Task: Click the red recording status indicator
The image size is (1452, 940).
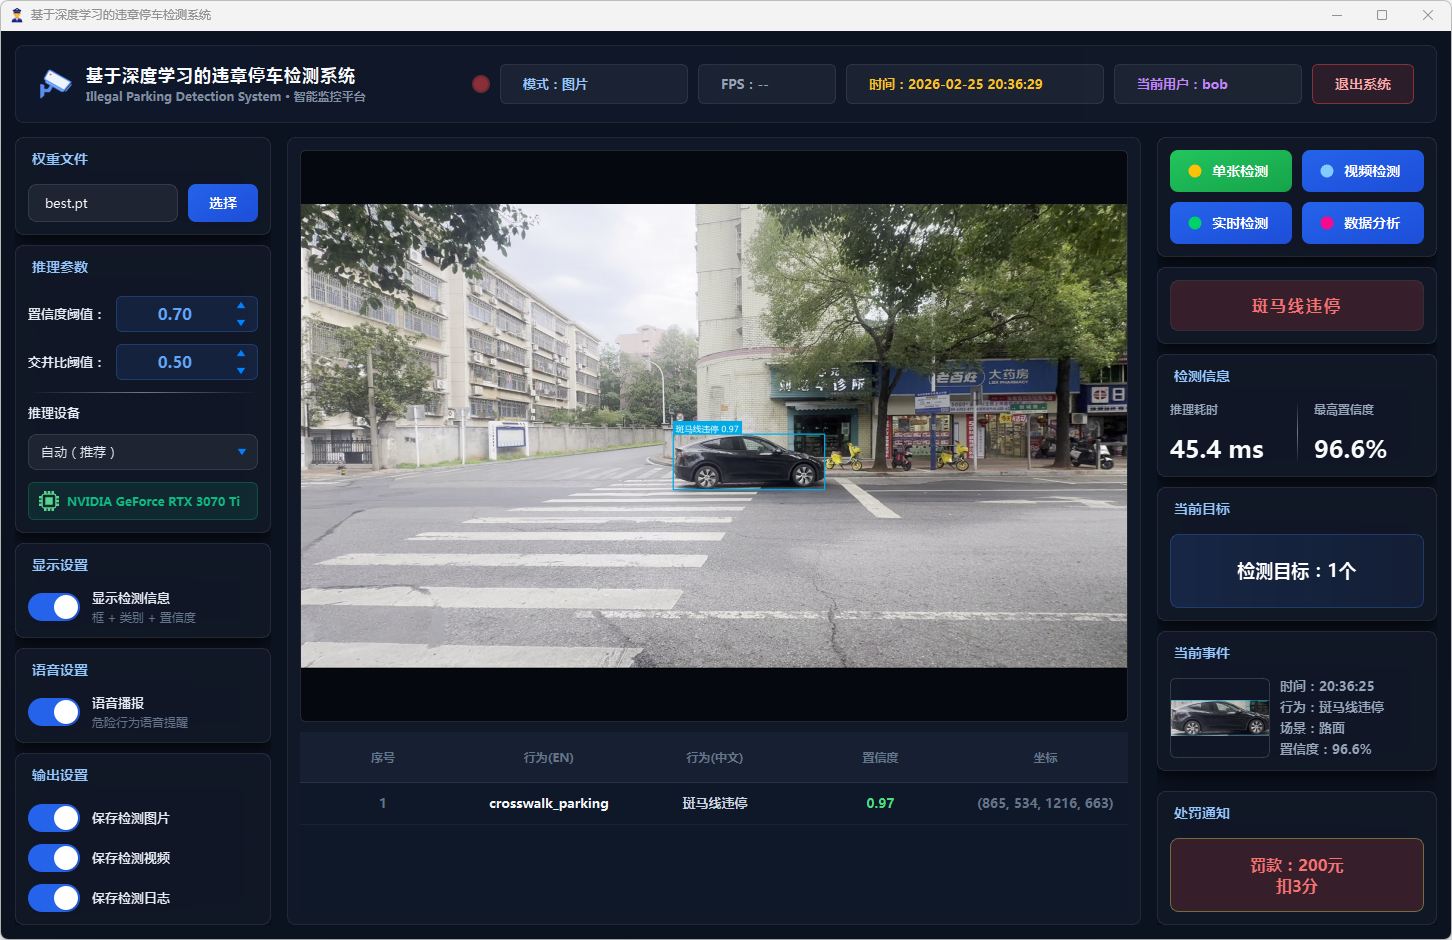Action: pos(481,84)
